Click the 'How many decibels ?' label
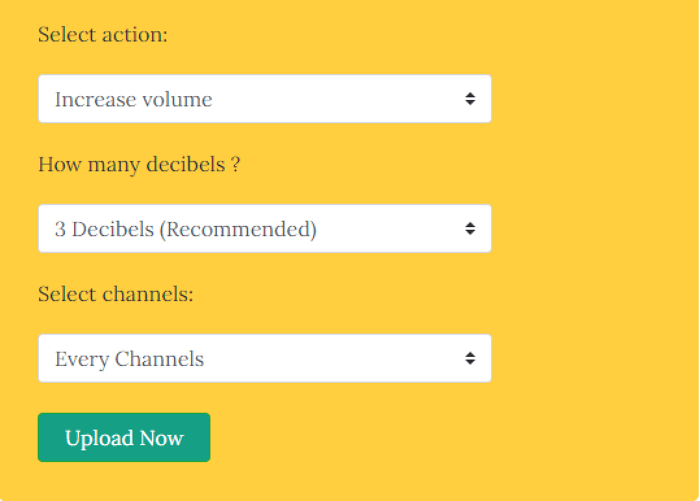700x501 pixels. pyautogui.click(x=139, y=164)
